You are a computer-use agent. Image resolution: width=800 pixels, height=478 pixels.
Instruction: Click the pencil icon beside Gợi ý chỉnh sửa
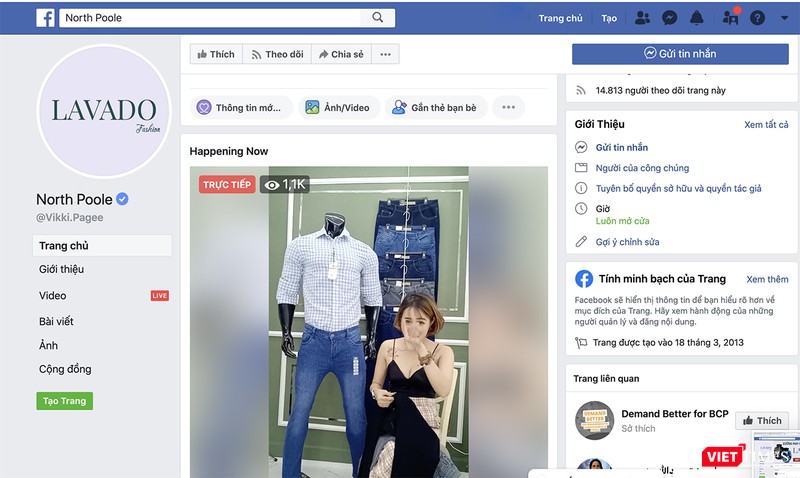coord(581,242)
